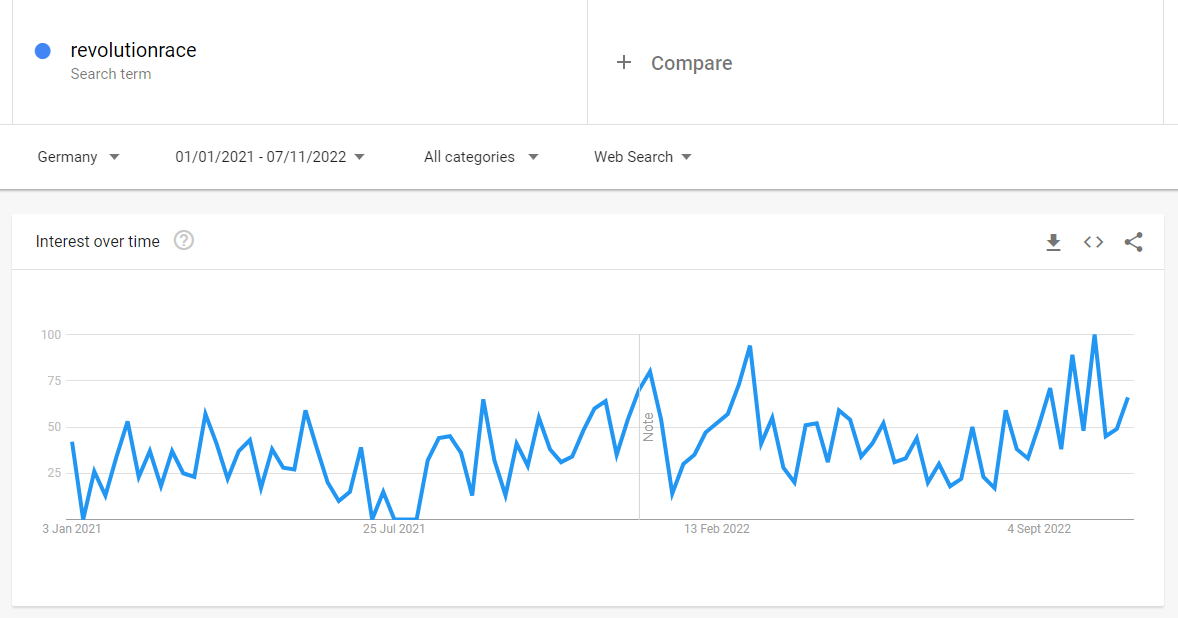Click the 4 Sept 2022 axis label

click(1039, 529)
